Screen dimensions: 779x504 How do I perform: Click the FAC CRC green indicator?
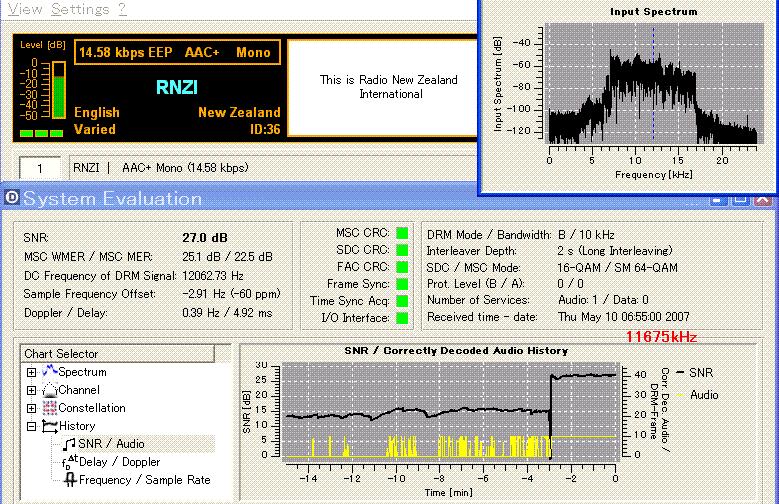coord(402,267)
